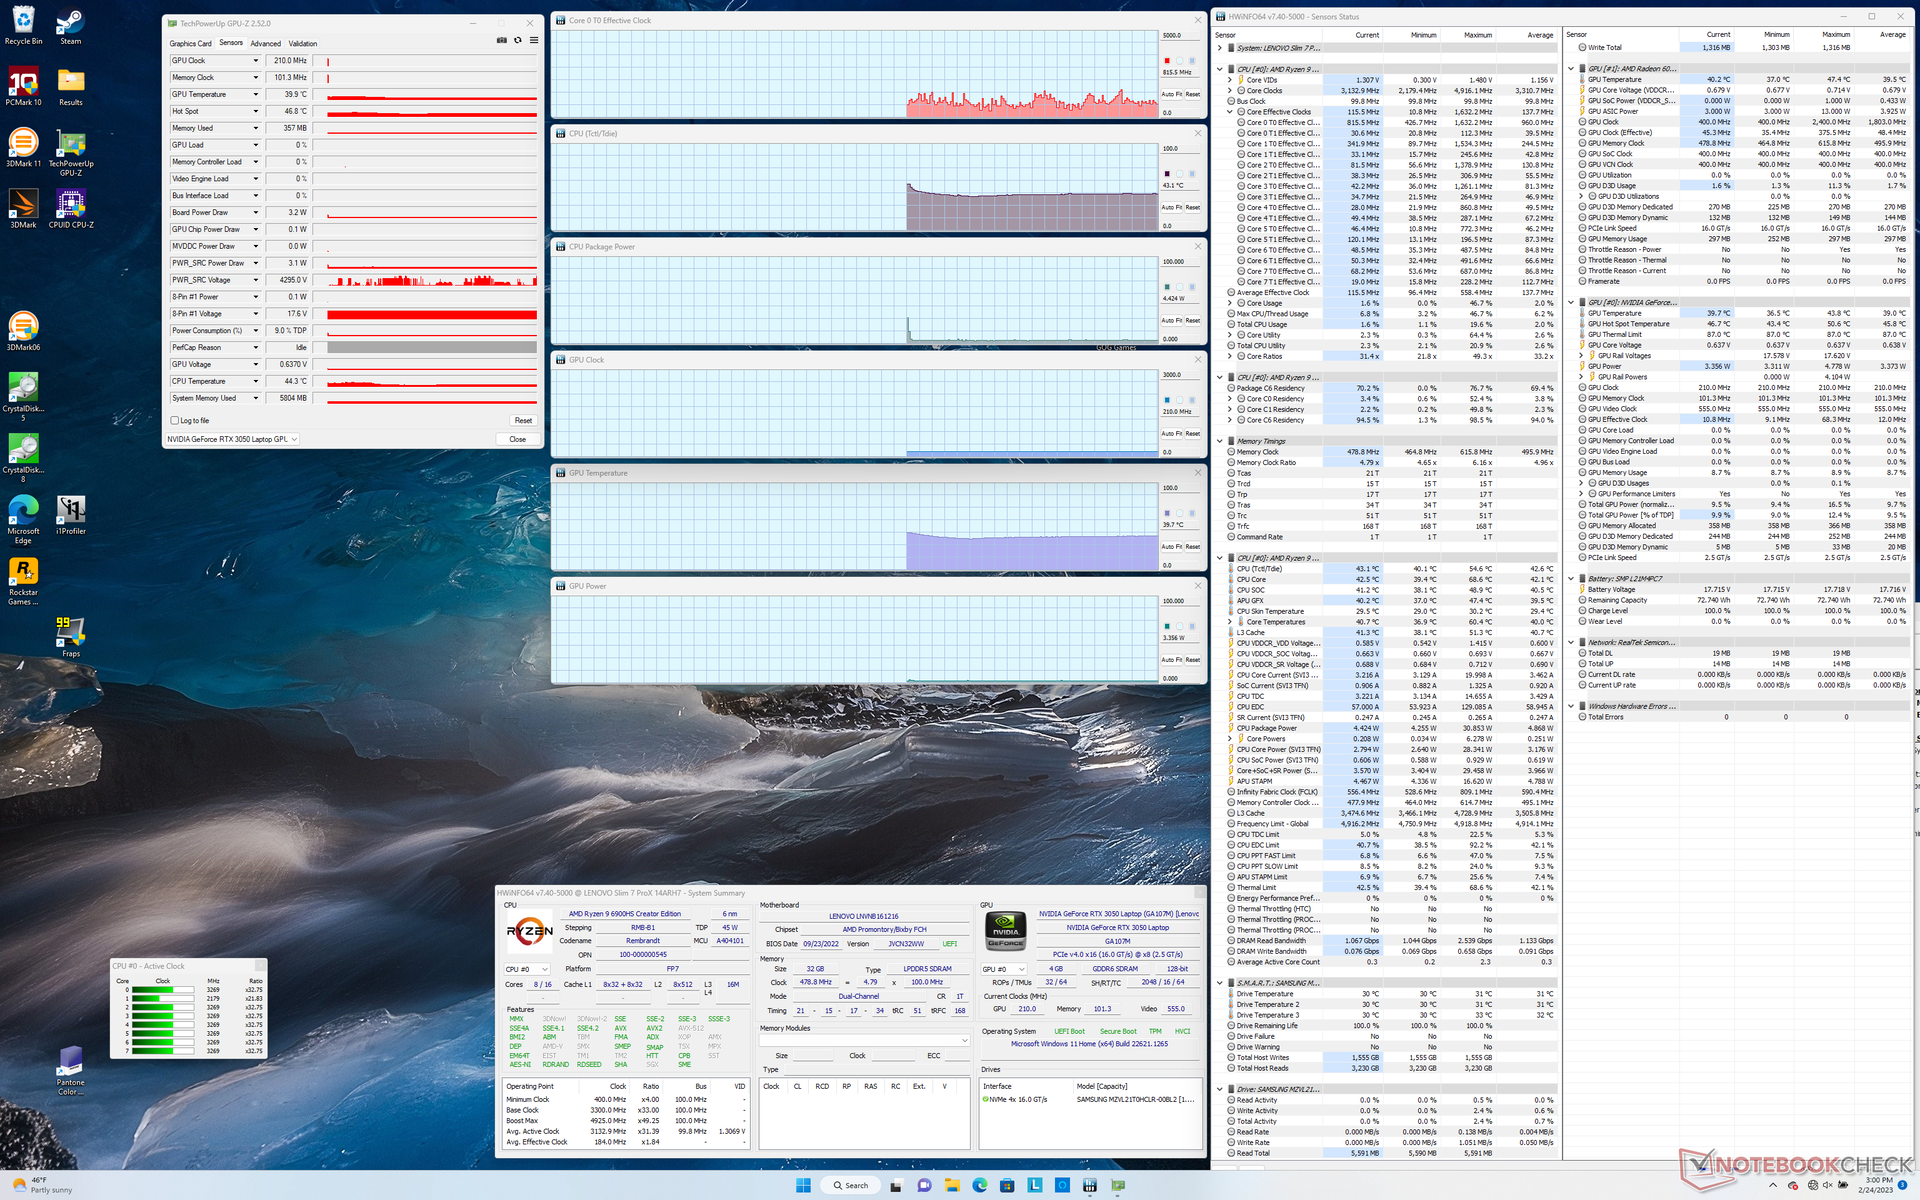The width and height of the screenshot is (1920, 1200).
Task: Select CPU Package Power sensor row
Action: pos(1391,728)
